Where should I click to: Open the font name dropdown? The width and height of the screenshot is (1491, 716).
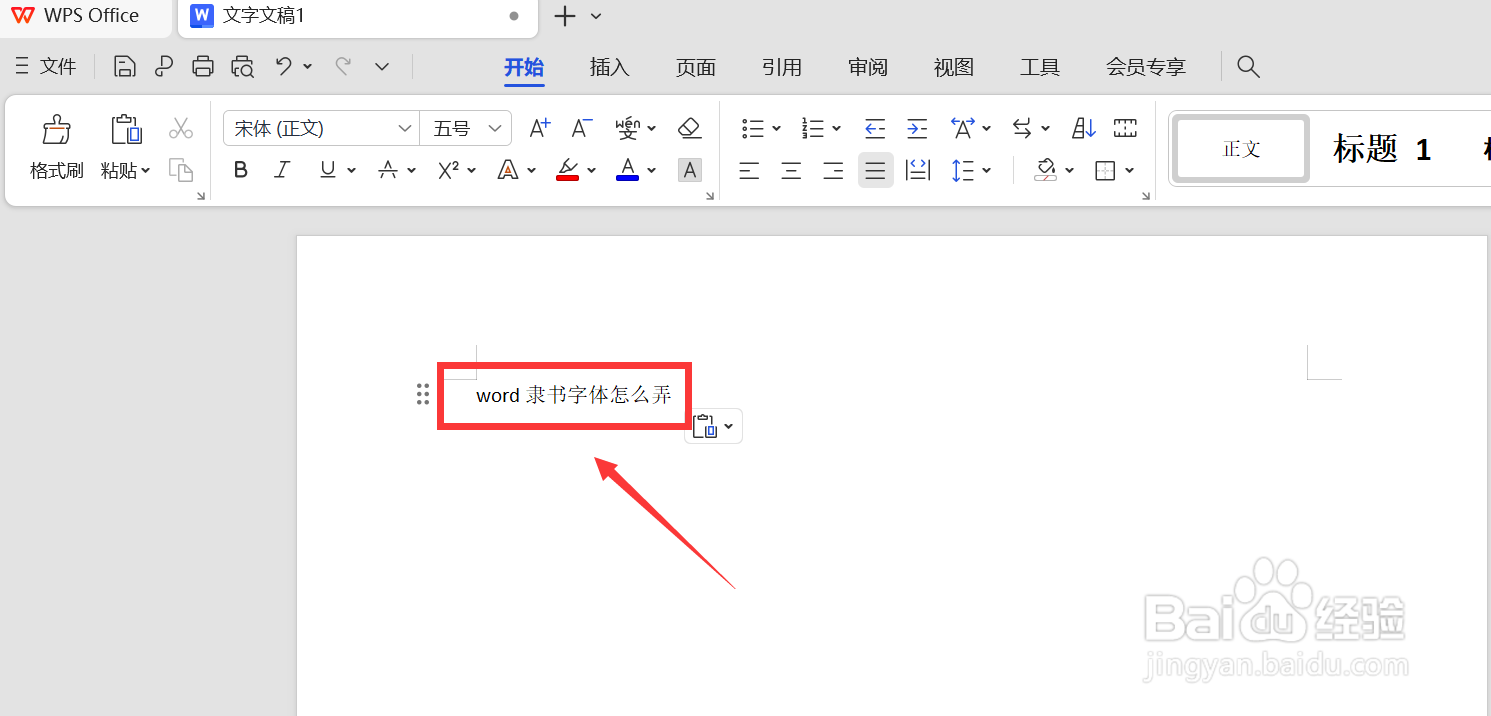tap(405, 128)
